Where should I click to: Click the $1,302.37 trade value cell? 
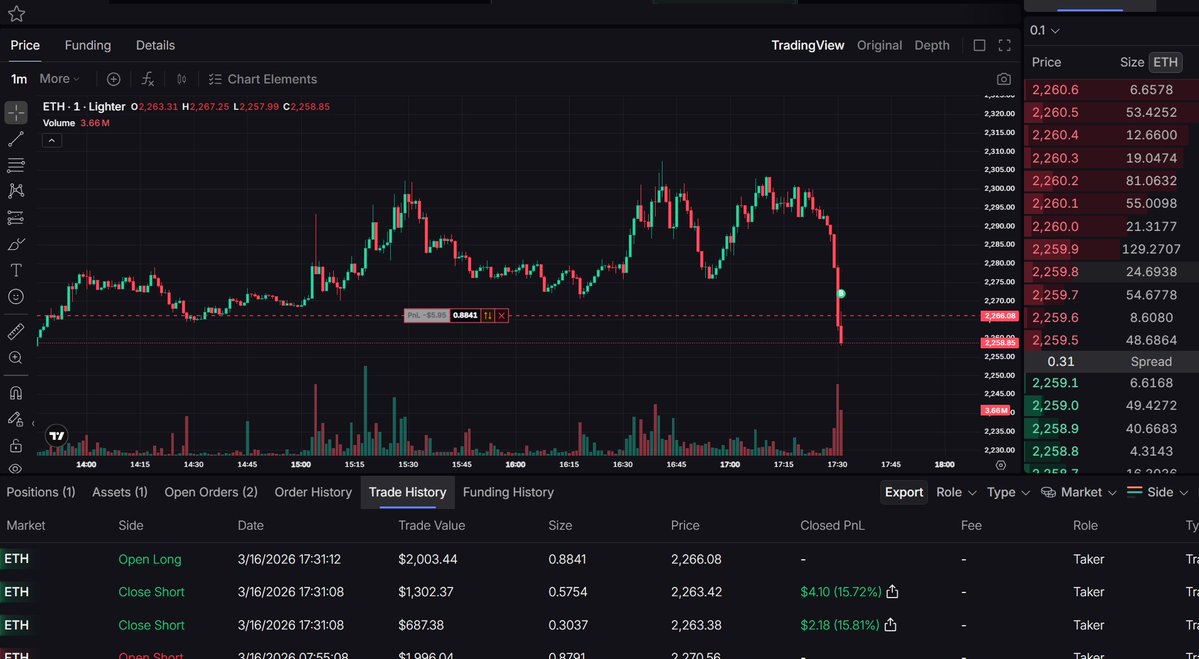pyautogui.click(x=427, y=592)
